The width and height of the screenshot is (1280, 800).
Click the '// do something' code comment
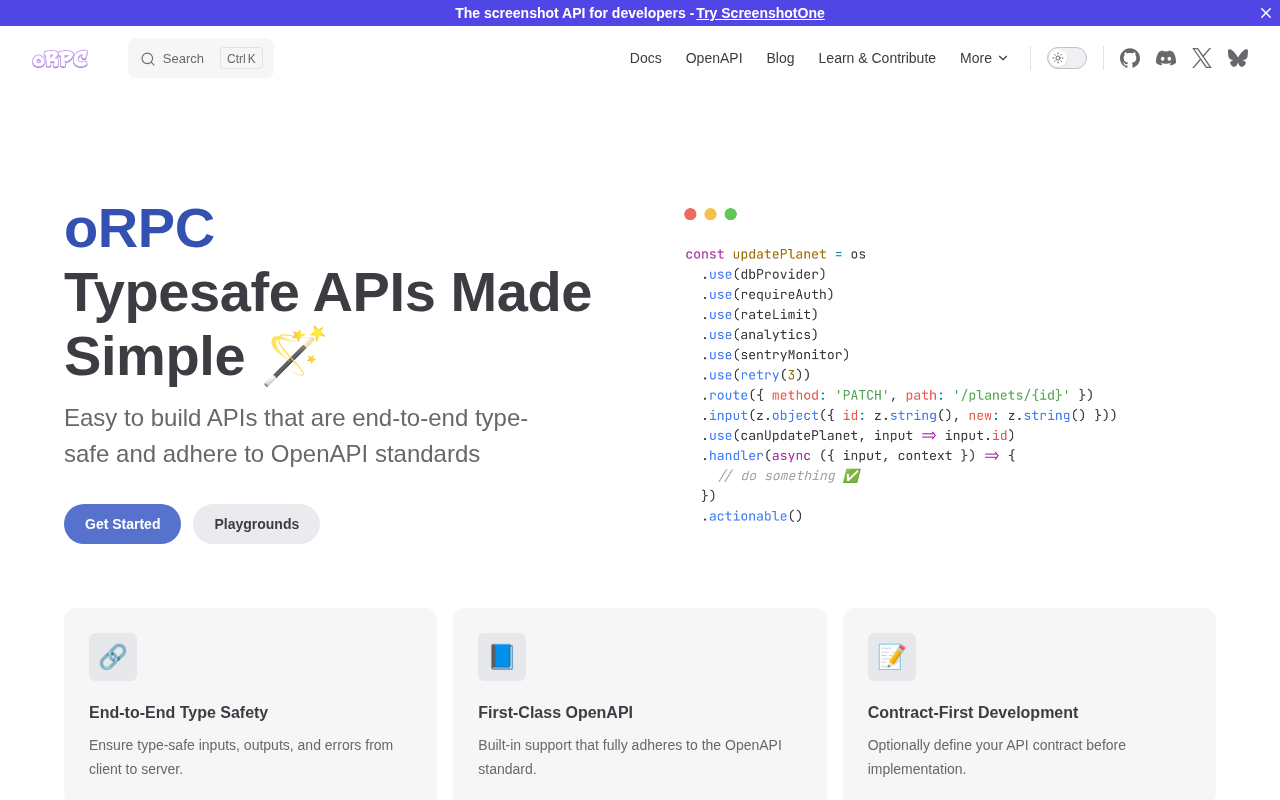tap(788, 476)
